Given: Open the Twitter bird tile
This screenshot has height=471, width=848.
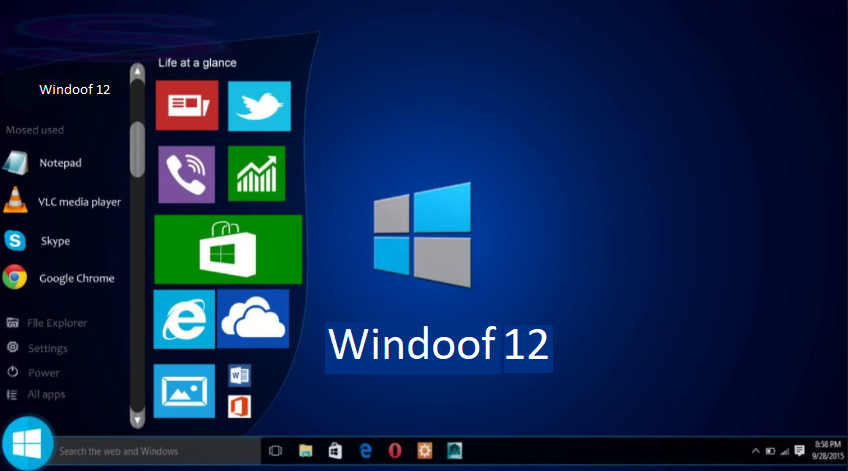Looking at the screenshot, I should pyautogui.click(x=260, y=106).
